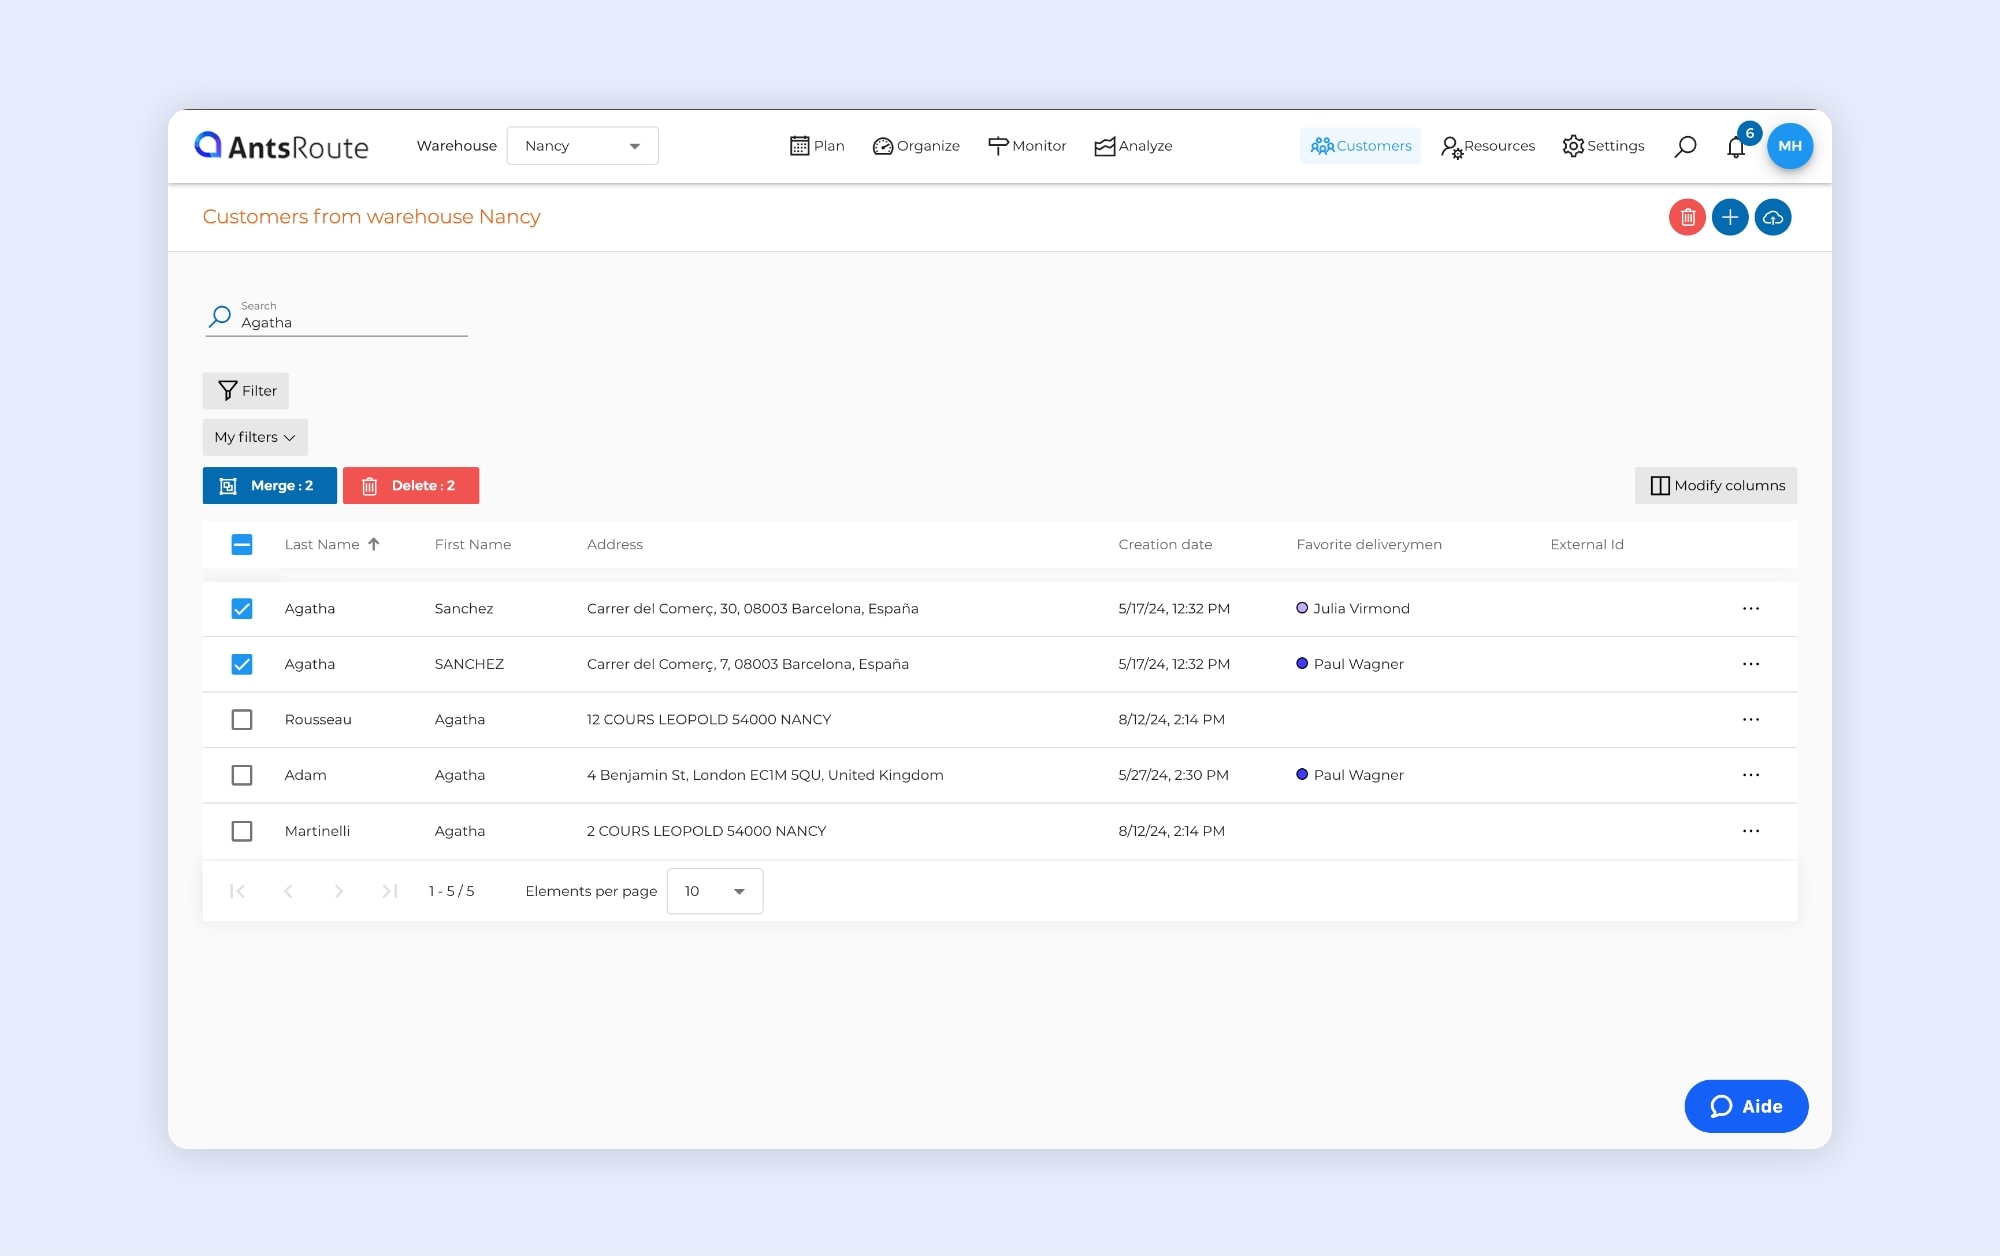
Task: Open the Analyze menu item
Action: [x=1133, y=146]
